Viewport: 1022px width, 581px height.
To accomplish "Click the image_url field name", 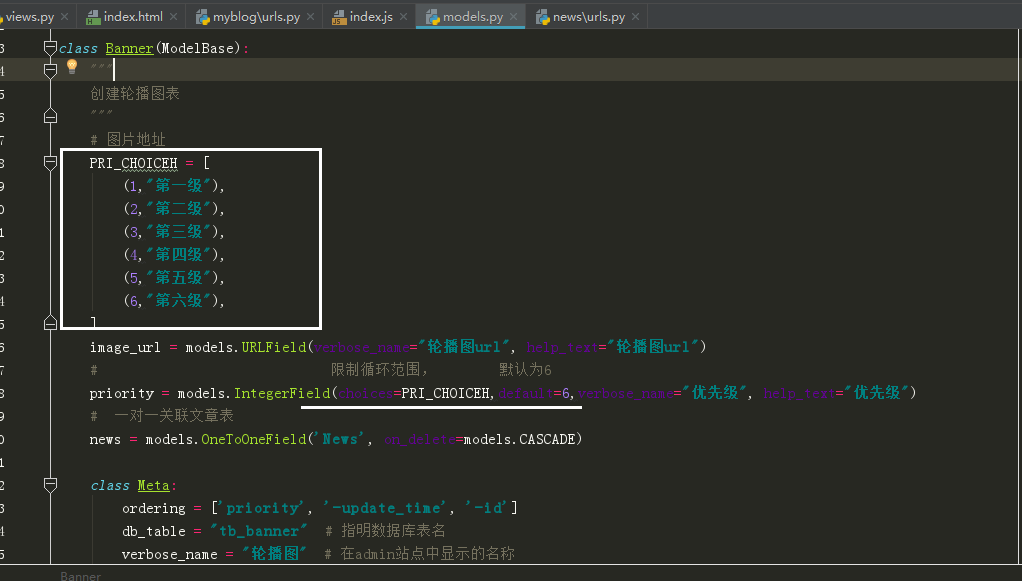I will 124,348.
